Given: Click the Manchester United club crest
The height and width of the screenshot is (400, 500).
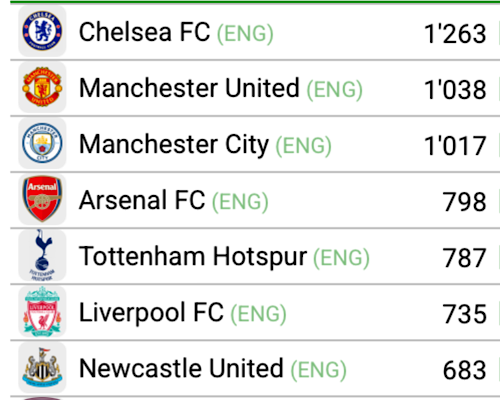Looking at the screenshot, I should click(42, 87).
